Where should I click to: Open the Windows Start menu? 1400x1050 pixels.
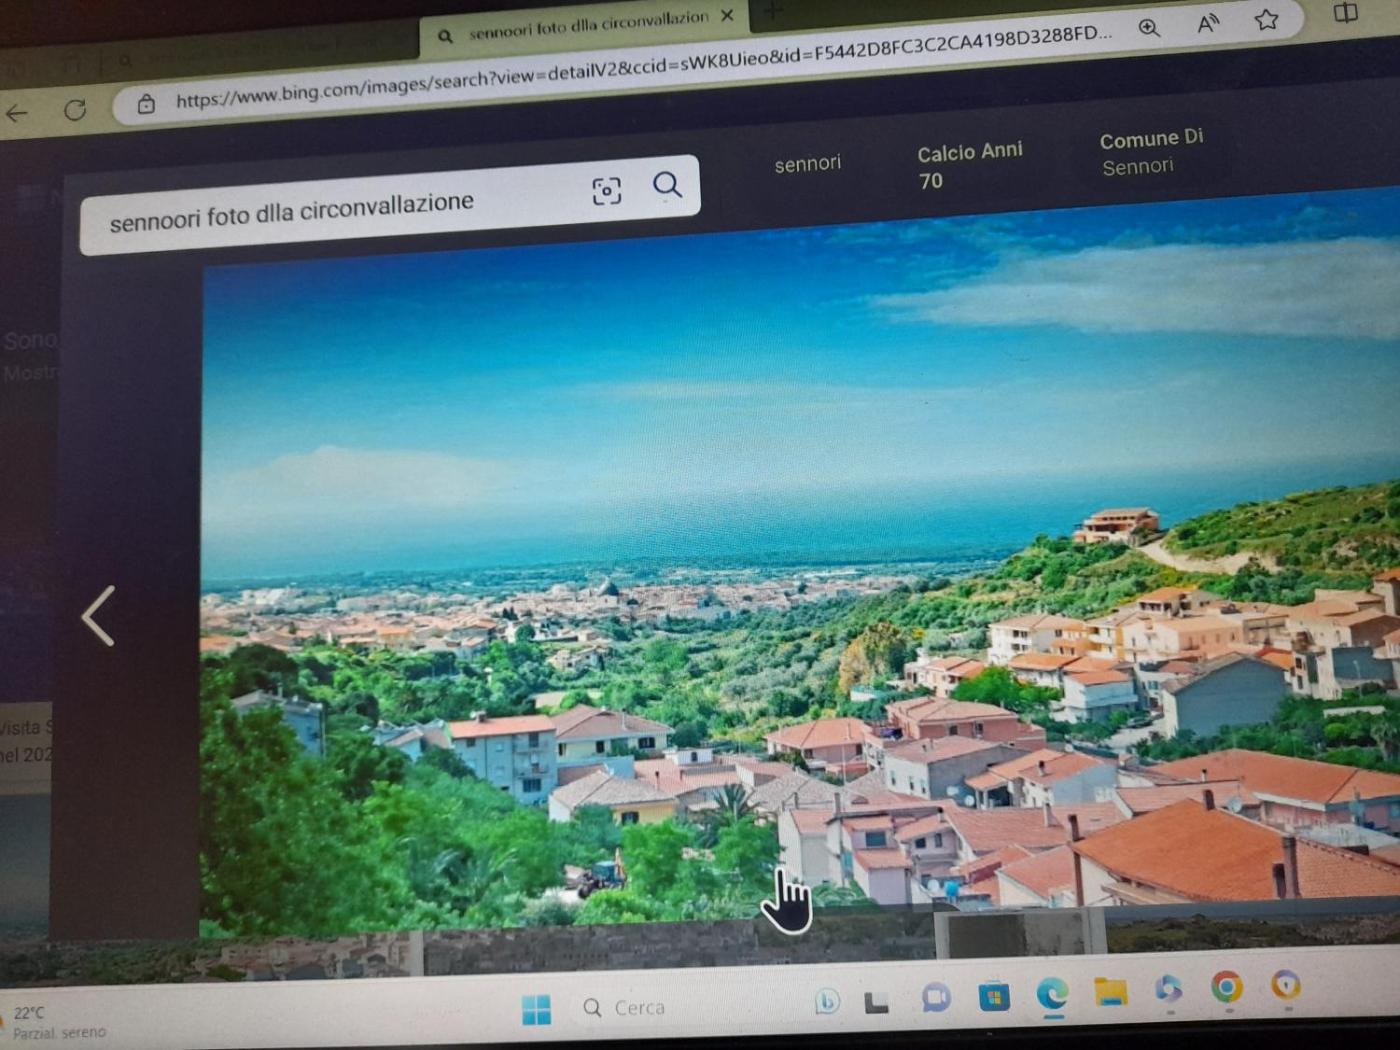[x=536, y=1010]
